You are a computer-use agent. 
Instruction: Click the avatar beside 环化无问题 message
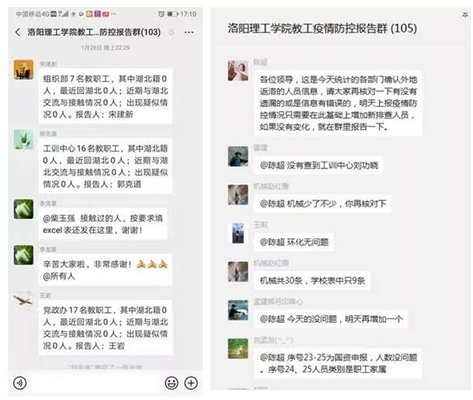coord(238,232)
